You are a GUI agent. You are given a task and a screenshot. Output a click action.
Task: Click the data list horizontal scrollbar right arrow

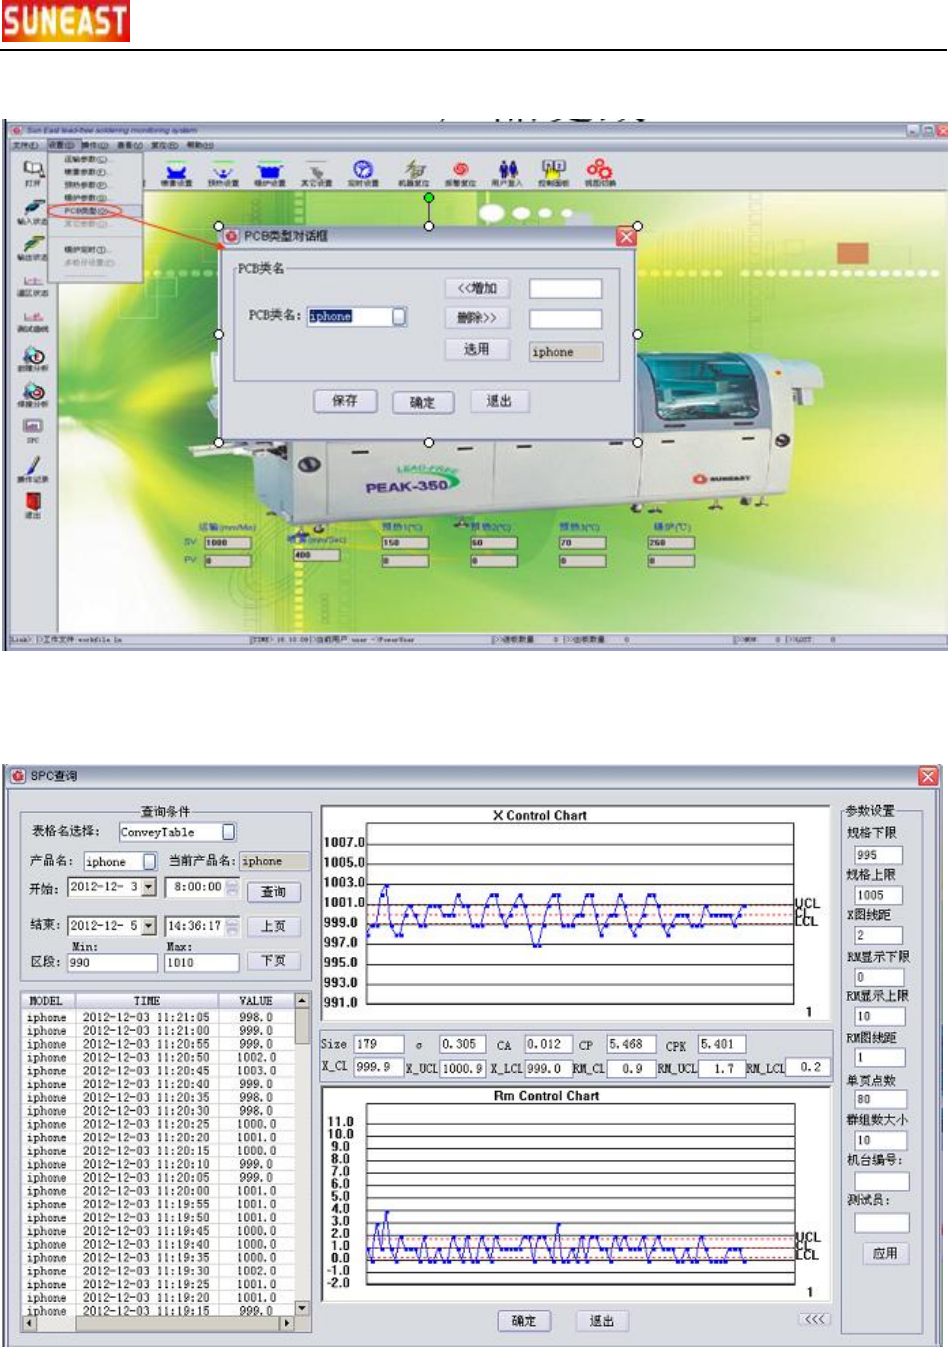[x=288, y=1323]
